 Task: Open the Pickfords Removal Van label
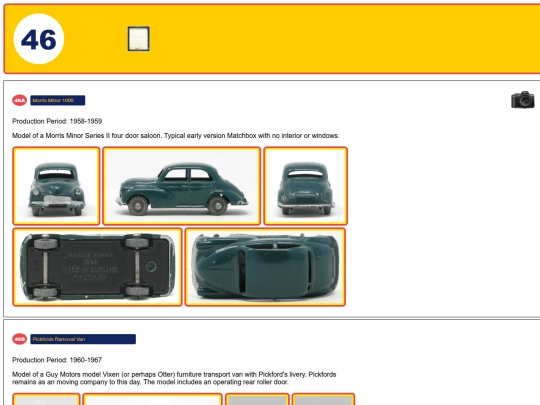[83, 339]
